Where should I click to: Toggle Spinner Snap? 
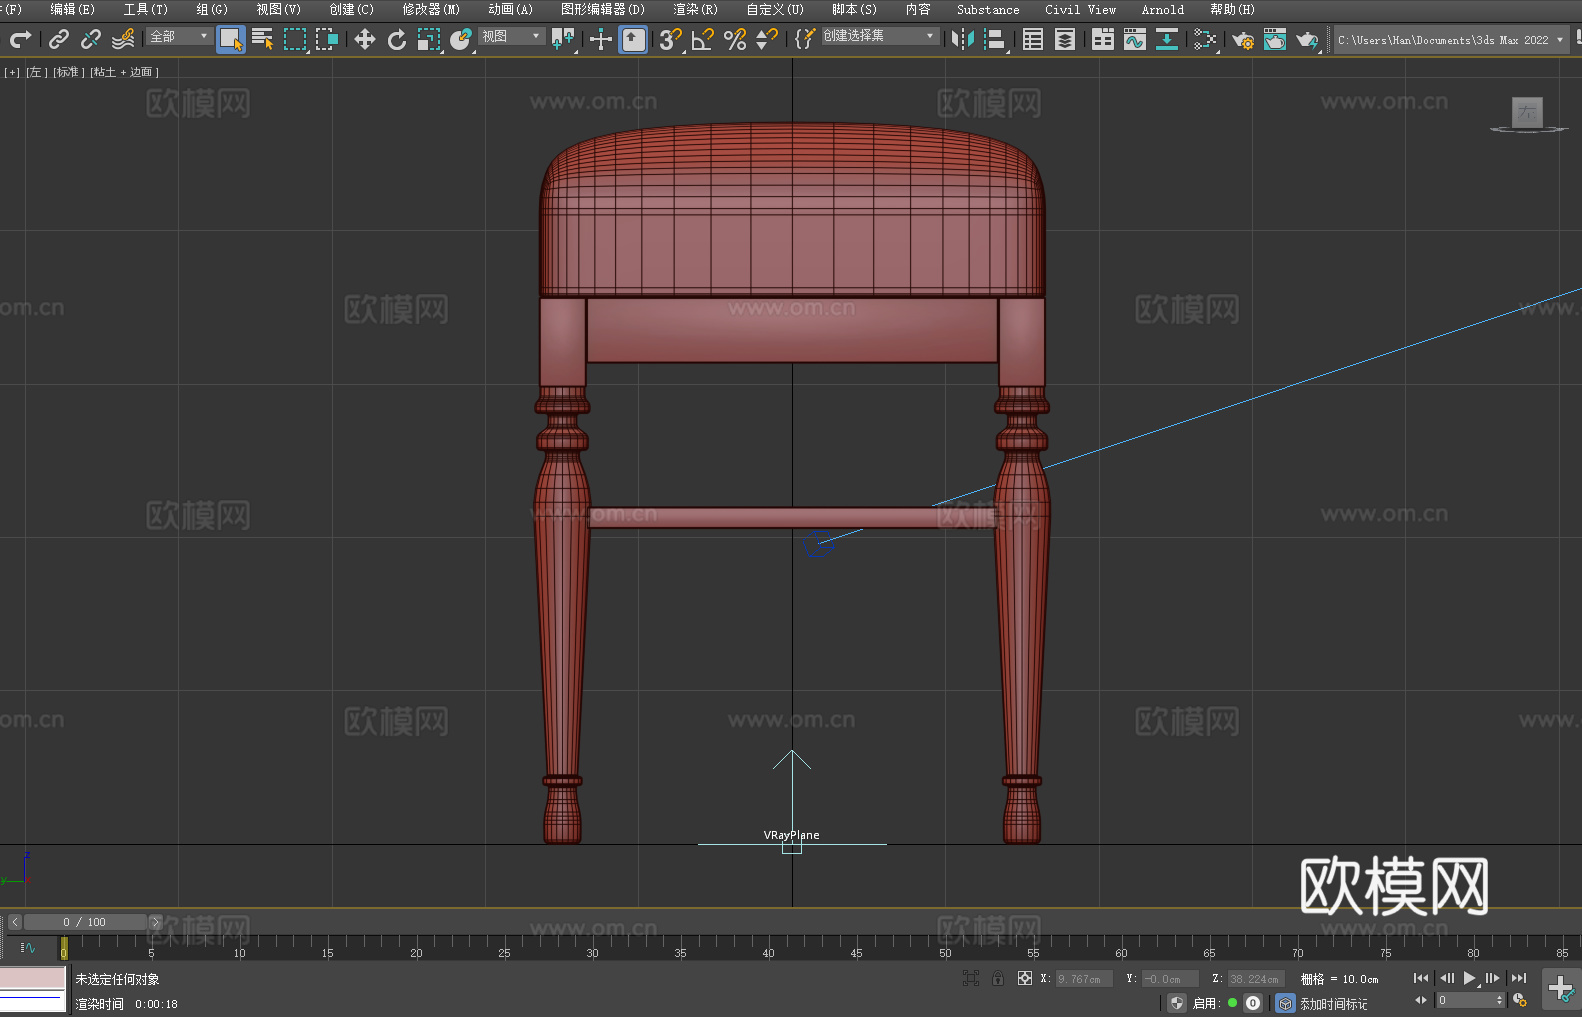[767, 39]
